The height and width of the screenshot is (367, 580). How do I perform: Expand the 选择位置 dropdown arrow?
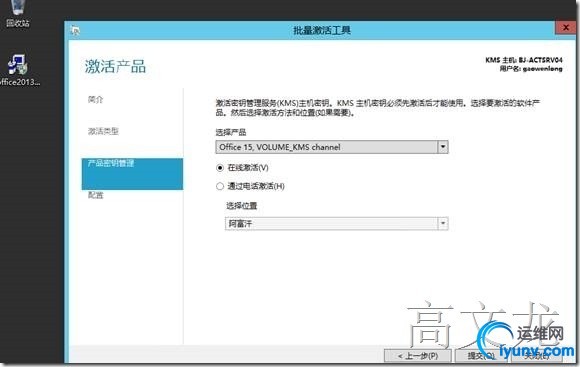(443, 223)
